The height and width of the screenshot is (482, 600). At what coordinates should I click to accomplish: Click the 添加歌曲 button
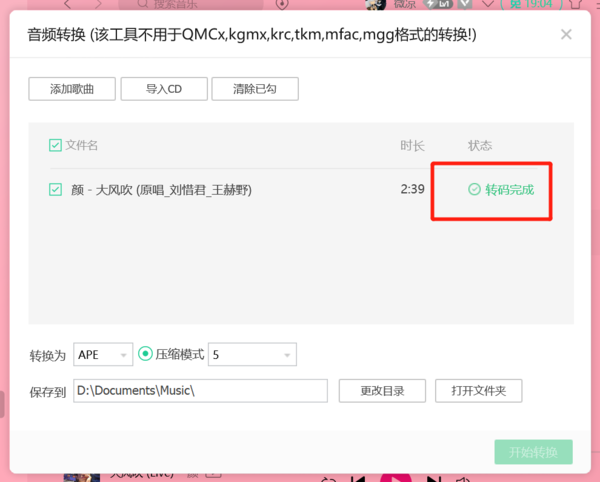tap(72, 89)
